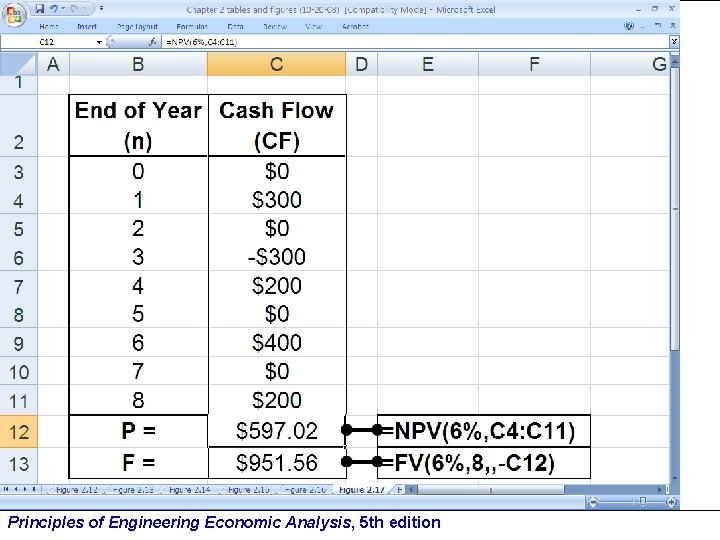Click the formula bar with =NPV(6%,C4:C11)
The width and height of the screenshot is (720, 540).
416,42
